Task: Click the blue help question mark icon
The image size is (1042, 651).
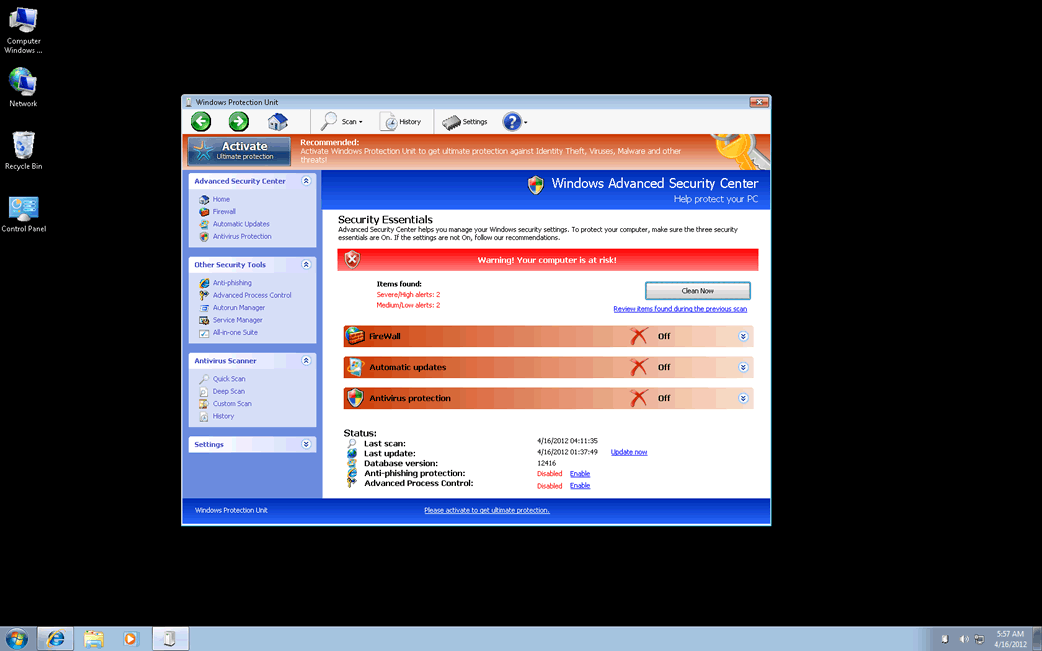Action: point(512,122)
